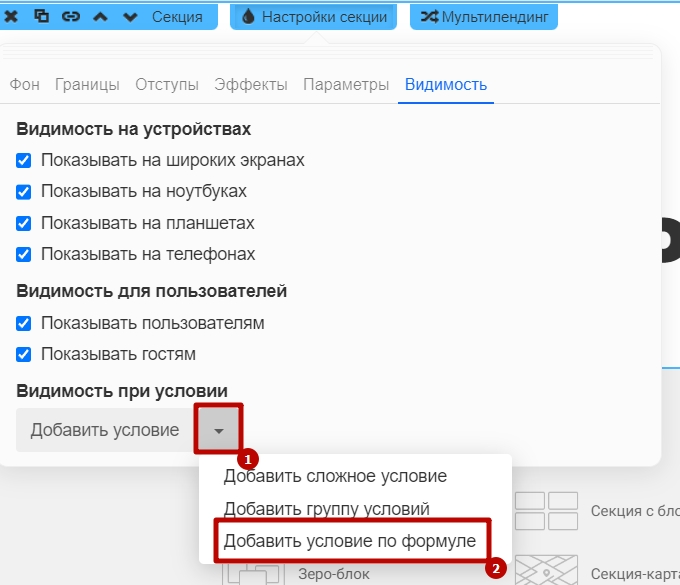
Task: Switch to the Фон tab
Action: tap(24, 84)
